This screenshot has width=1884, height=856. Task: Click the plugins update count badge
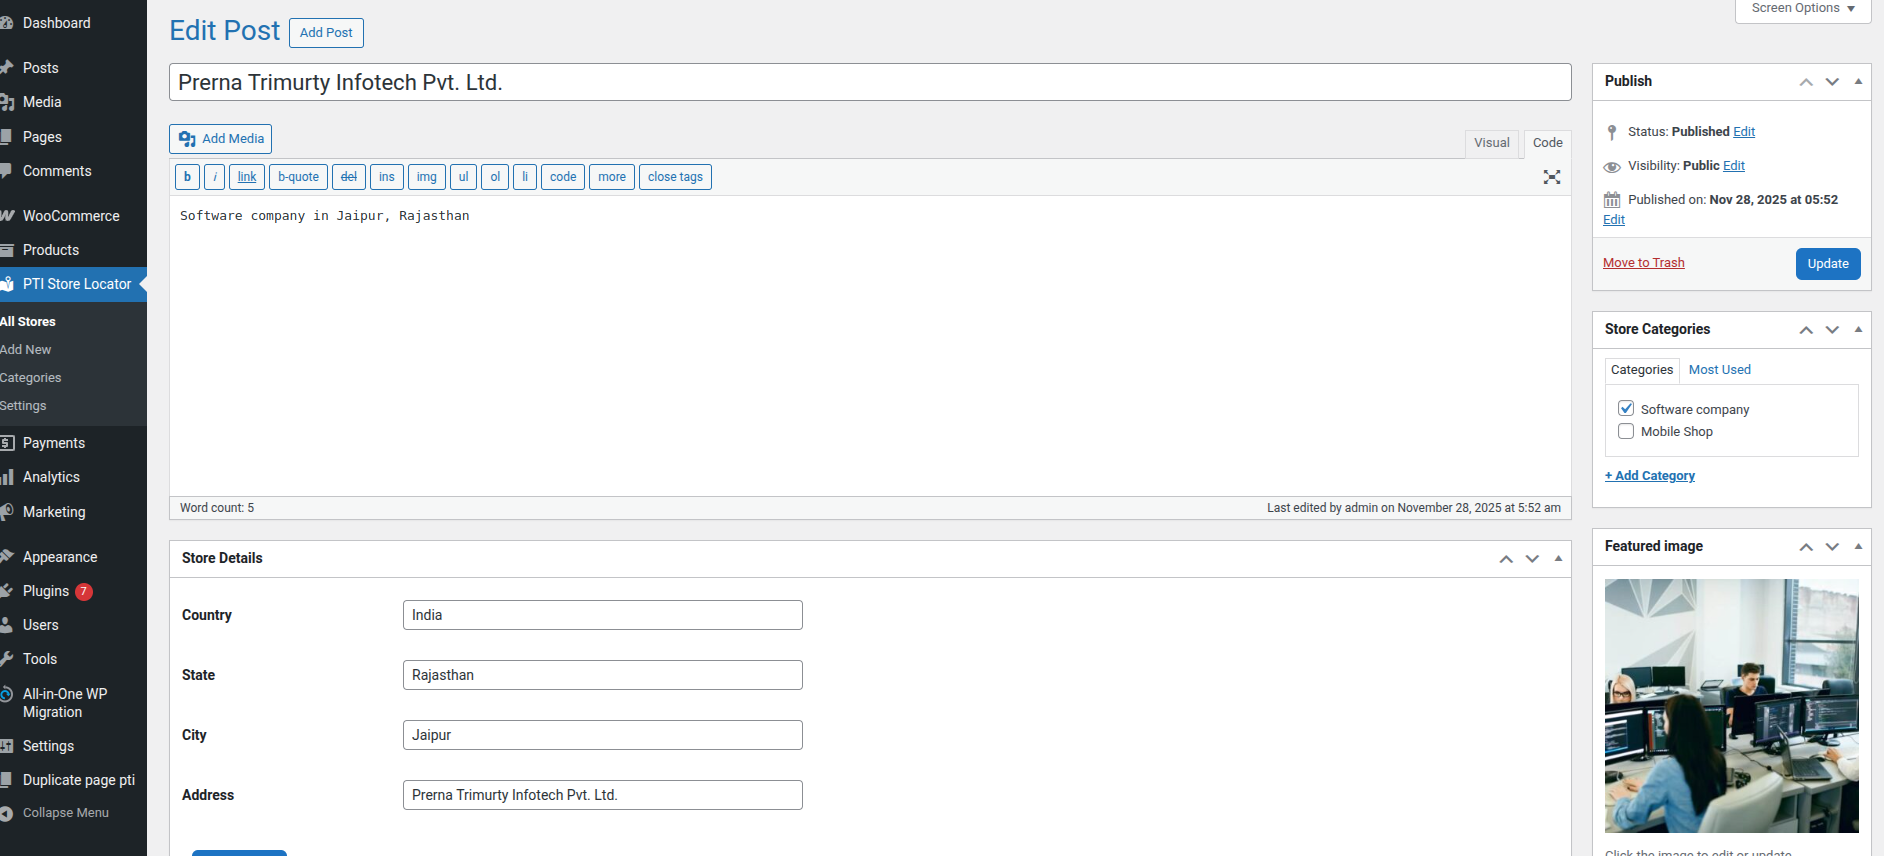(x=84, y=591)
